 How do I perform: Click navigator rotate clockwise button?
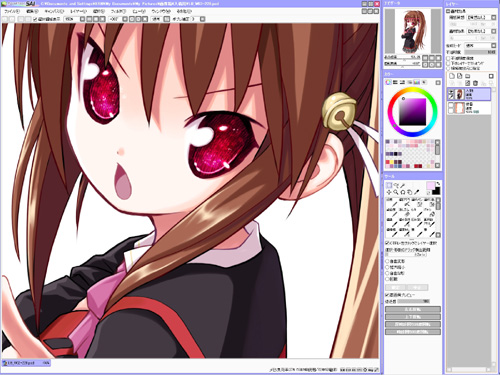click(x=432, y=65)
